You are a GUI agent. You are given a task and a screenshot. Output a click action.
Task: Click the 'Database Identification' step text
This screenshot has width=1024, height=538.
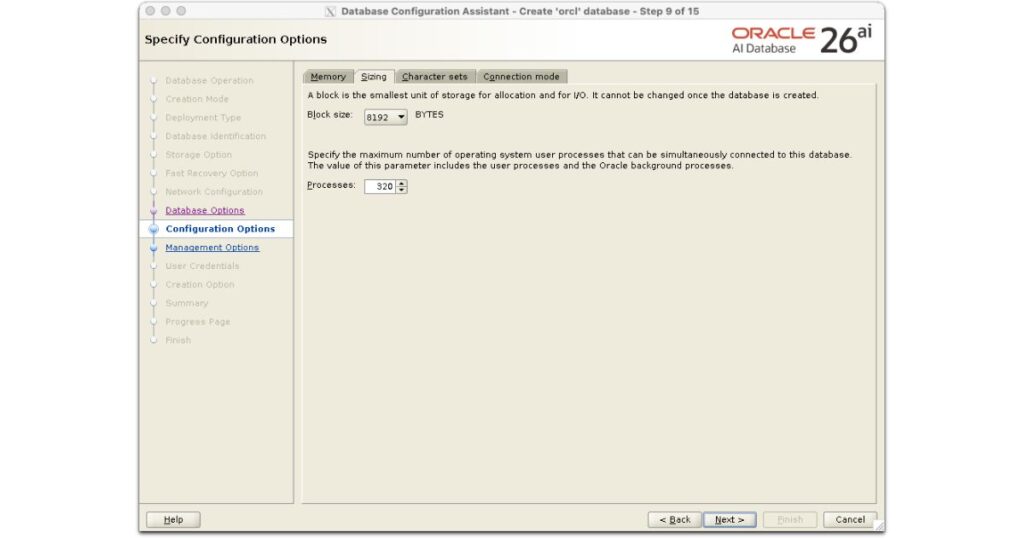[216, 136]
